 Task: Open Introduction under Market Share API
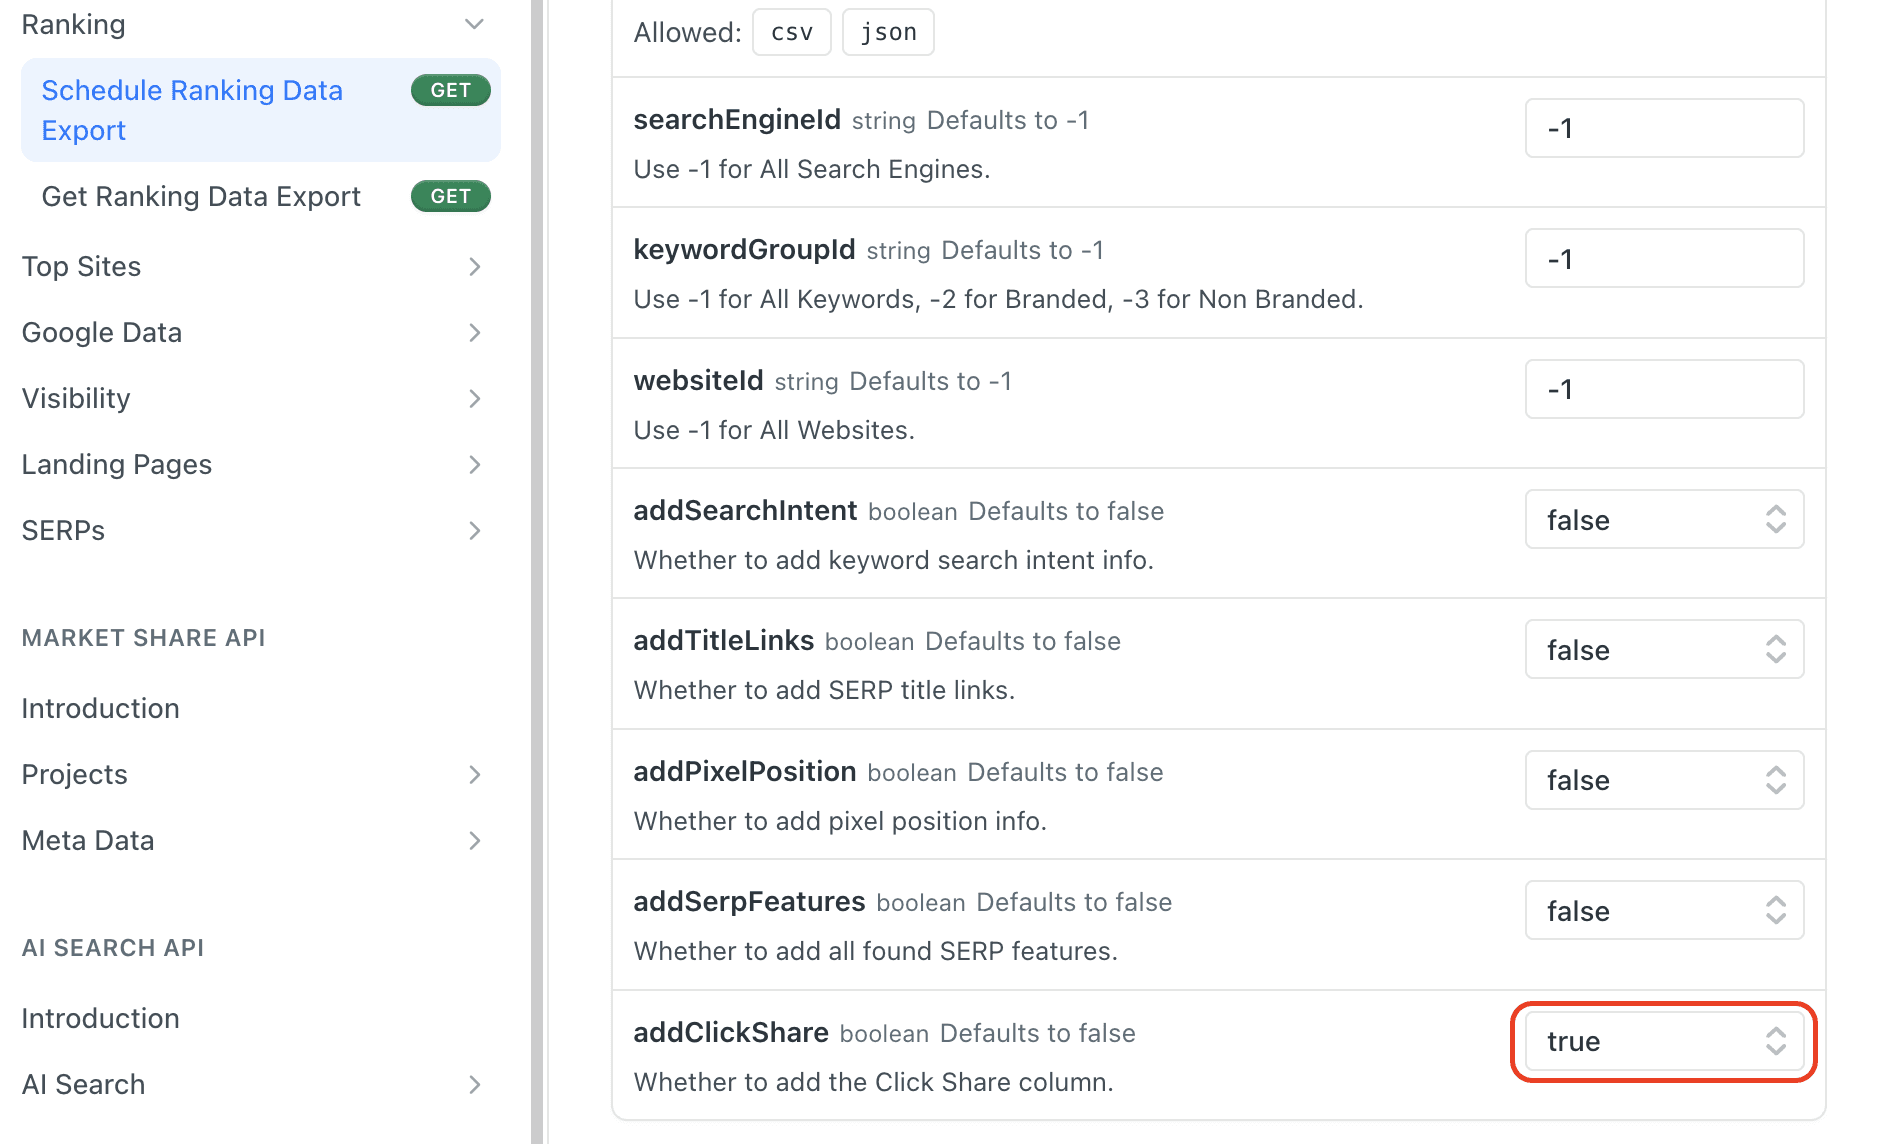coord(100,708)
